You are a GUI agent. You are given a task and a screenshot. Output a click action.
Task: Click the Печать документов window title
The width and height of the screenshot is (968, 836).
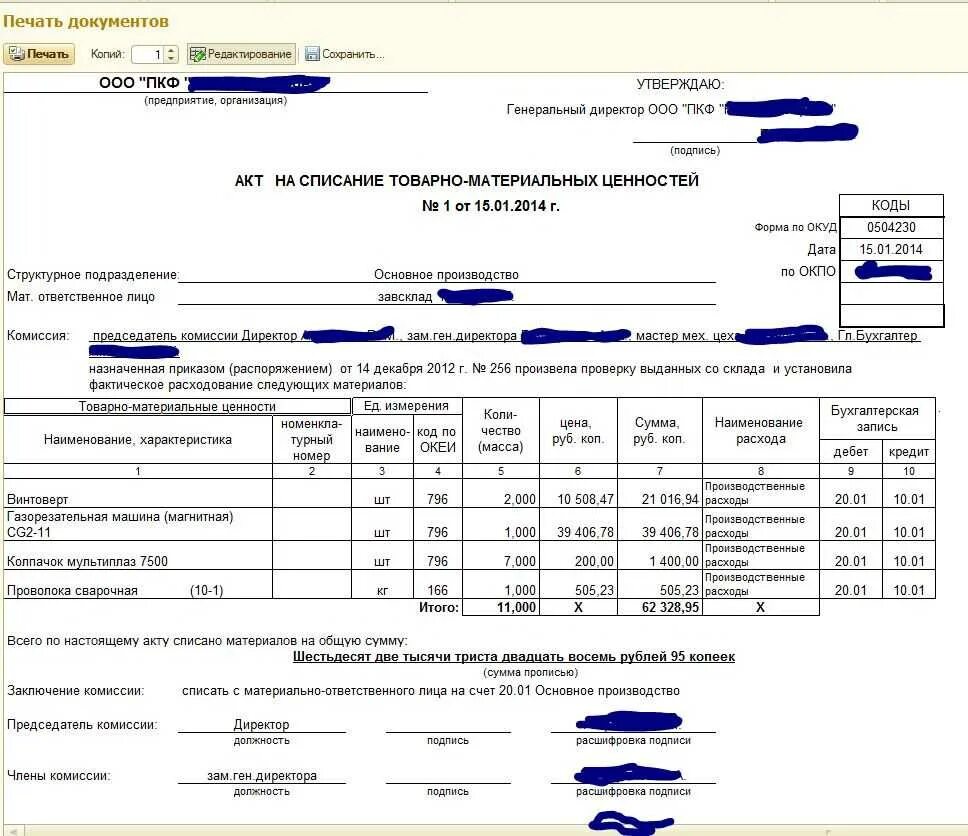coord(86,22)
